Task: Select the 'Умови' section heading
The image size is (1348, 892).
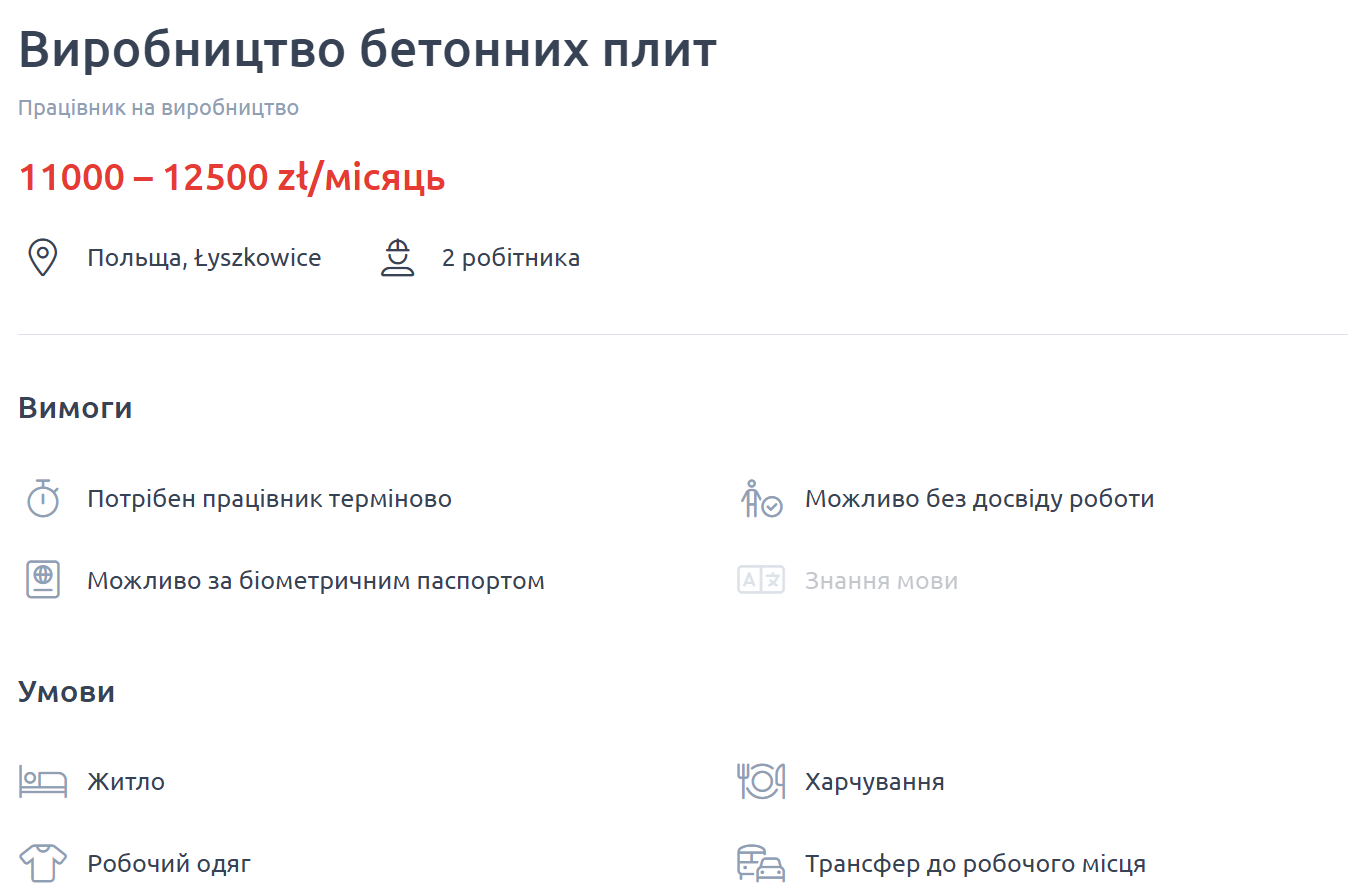Action: 66,690
